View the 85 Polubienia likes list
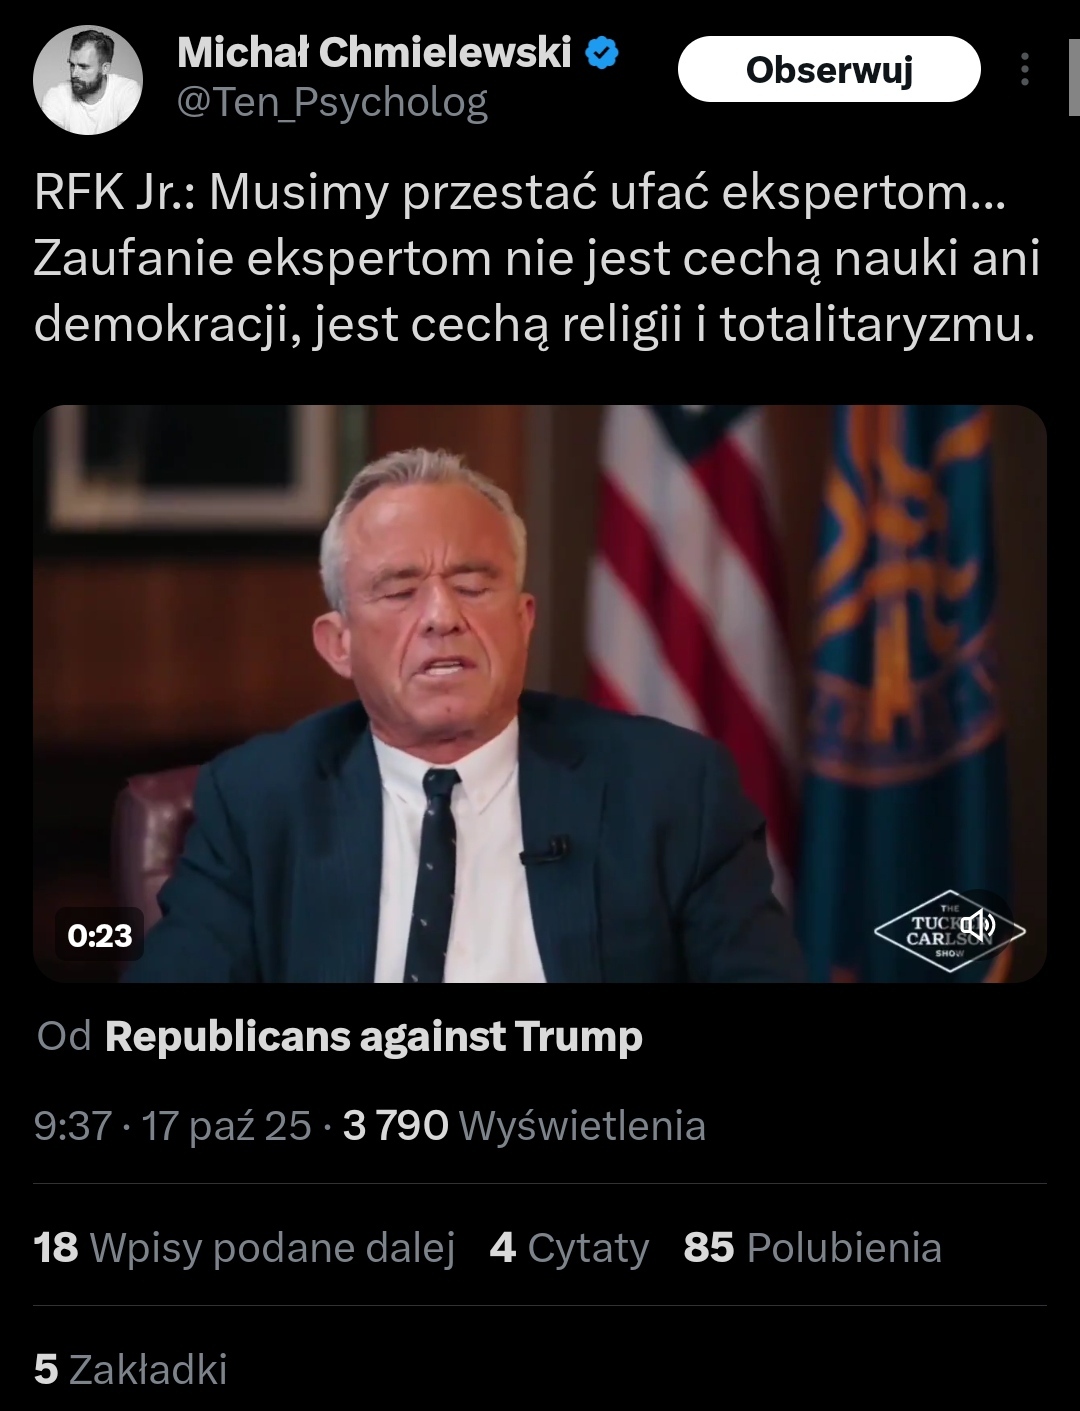The height and width of the screenshot is (1411, 1080). [x=812, y=1247]
